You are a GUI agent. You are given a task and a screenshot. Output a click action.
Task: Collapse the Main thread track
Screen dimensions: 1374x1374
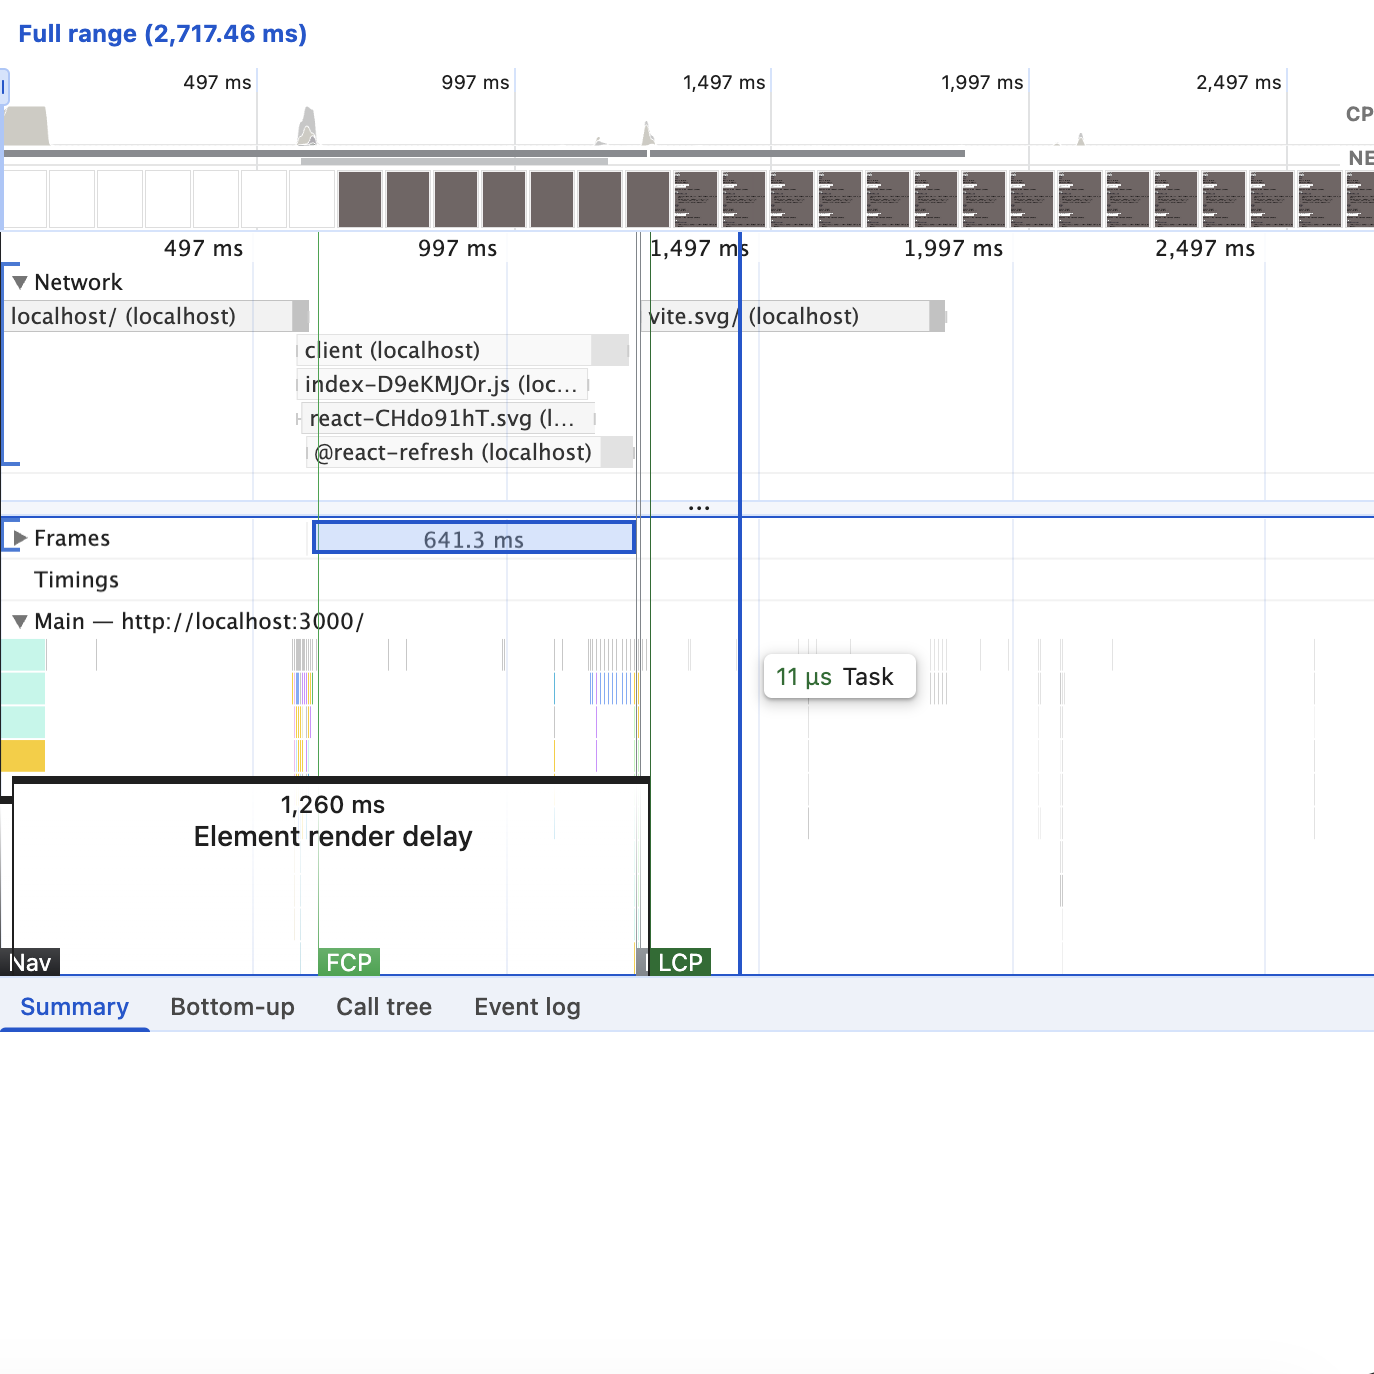point(19,622)
